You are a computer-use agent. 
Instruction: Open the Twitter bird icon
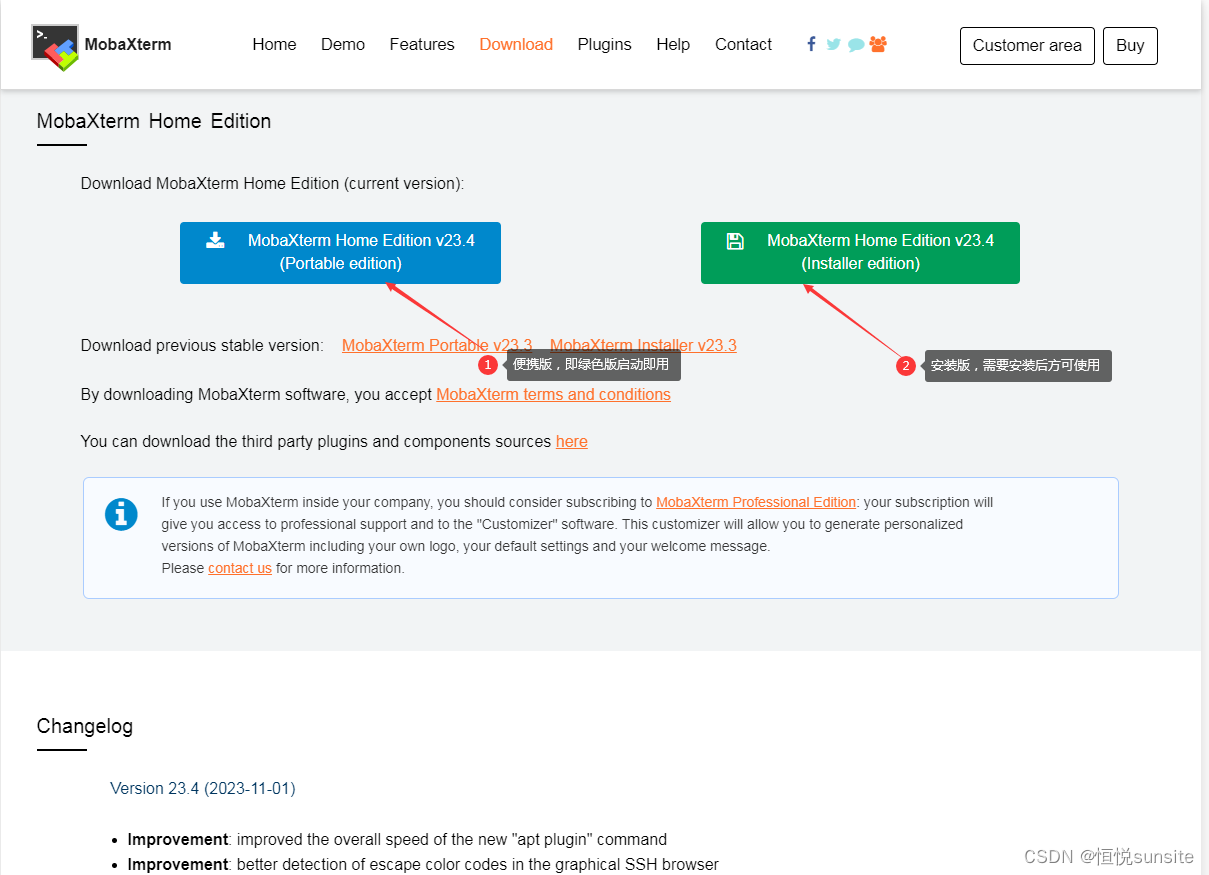click(833, 45)
